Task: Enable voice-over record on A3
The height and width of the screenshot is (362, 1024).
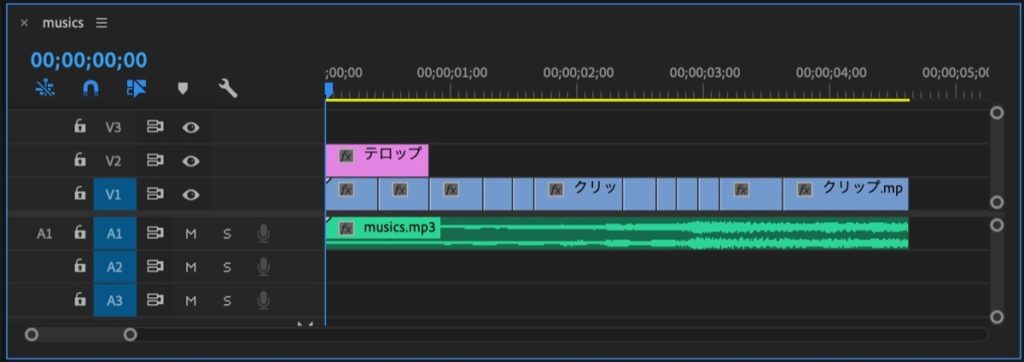Action: 263,301
